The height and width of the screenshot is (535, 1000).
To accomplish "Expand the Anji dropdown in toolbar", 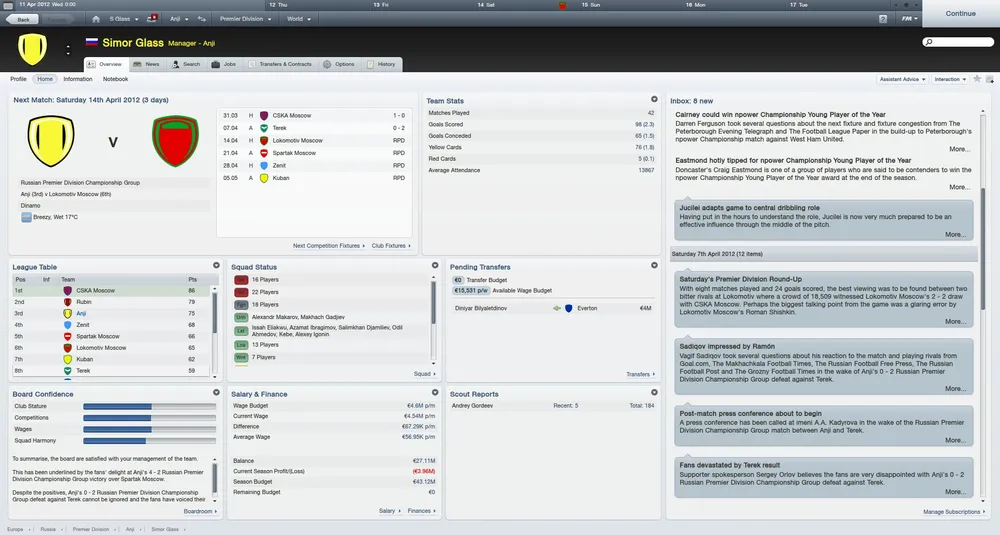I will 179,19.
